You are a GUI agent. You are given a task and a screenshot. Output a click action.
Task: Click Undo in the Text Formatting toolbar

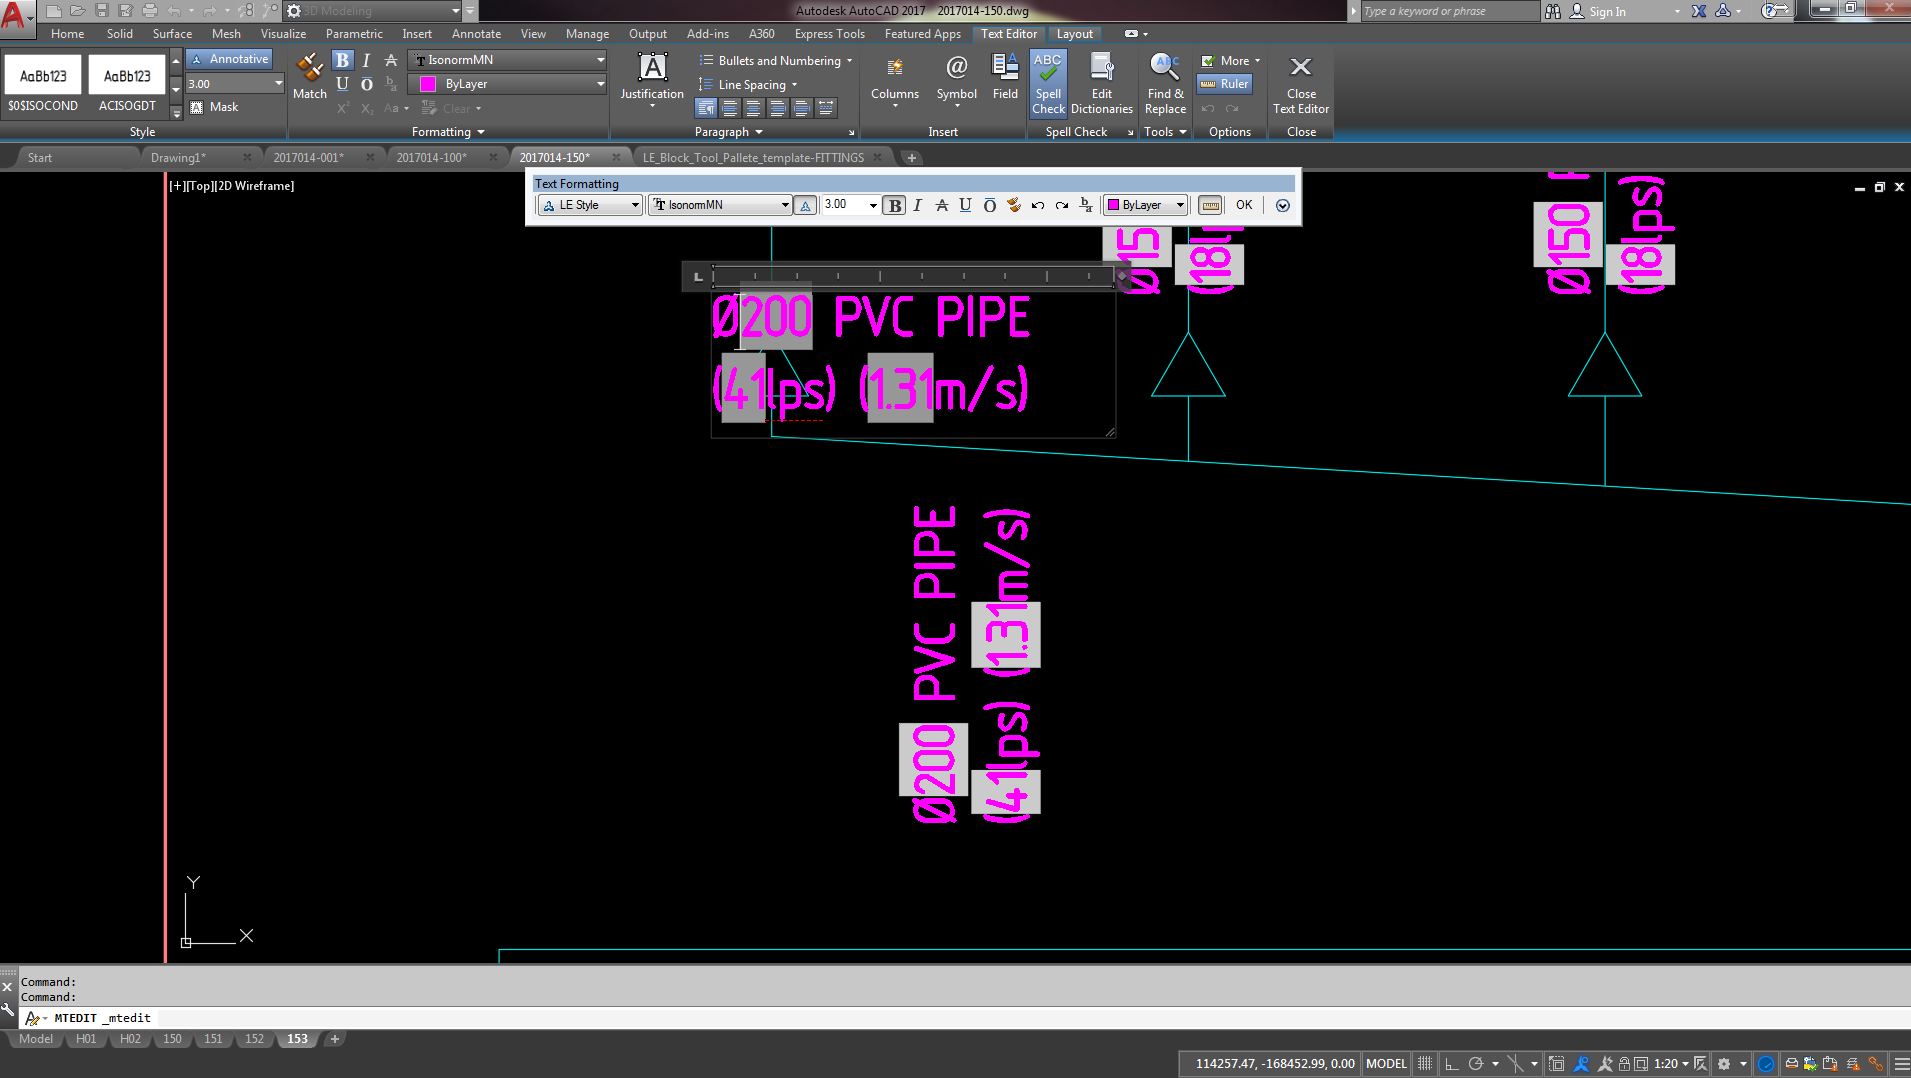point(1037,205)
